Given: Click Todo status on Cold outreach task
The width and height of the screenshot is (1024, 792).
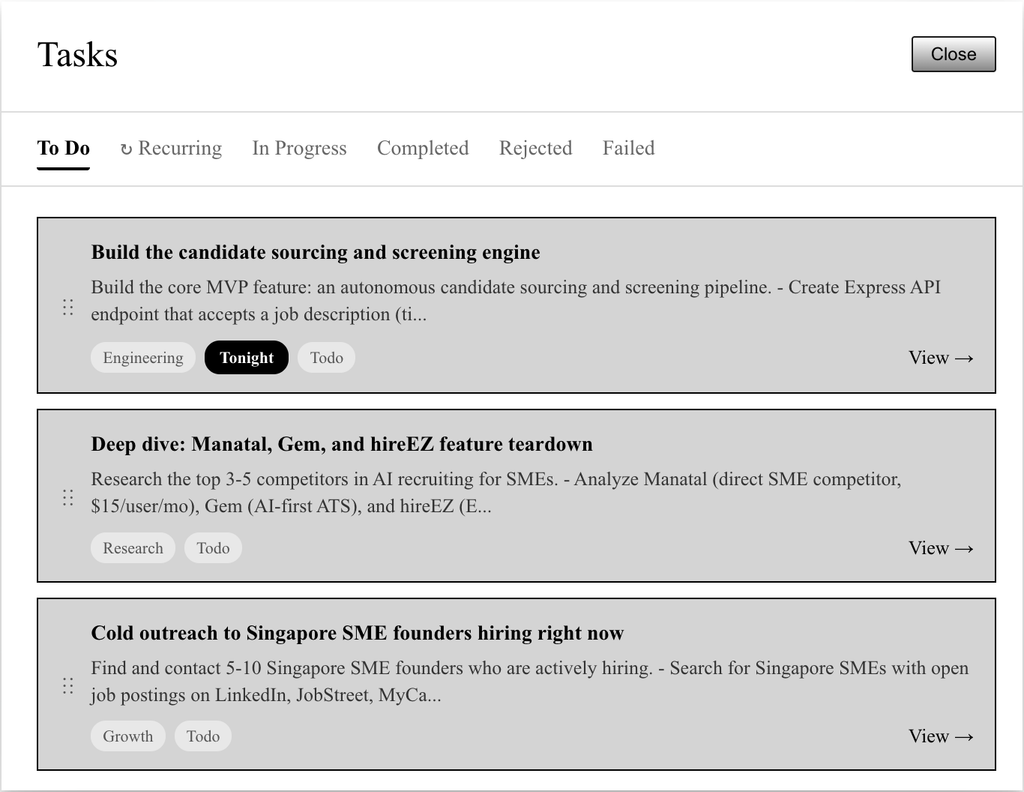Looking at the screenshot, I should (x=203, y=736).
